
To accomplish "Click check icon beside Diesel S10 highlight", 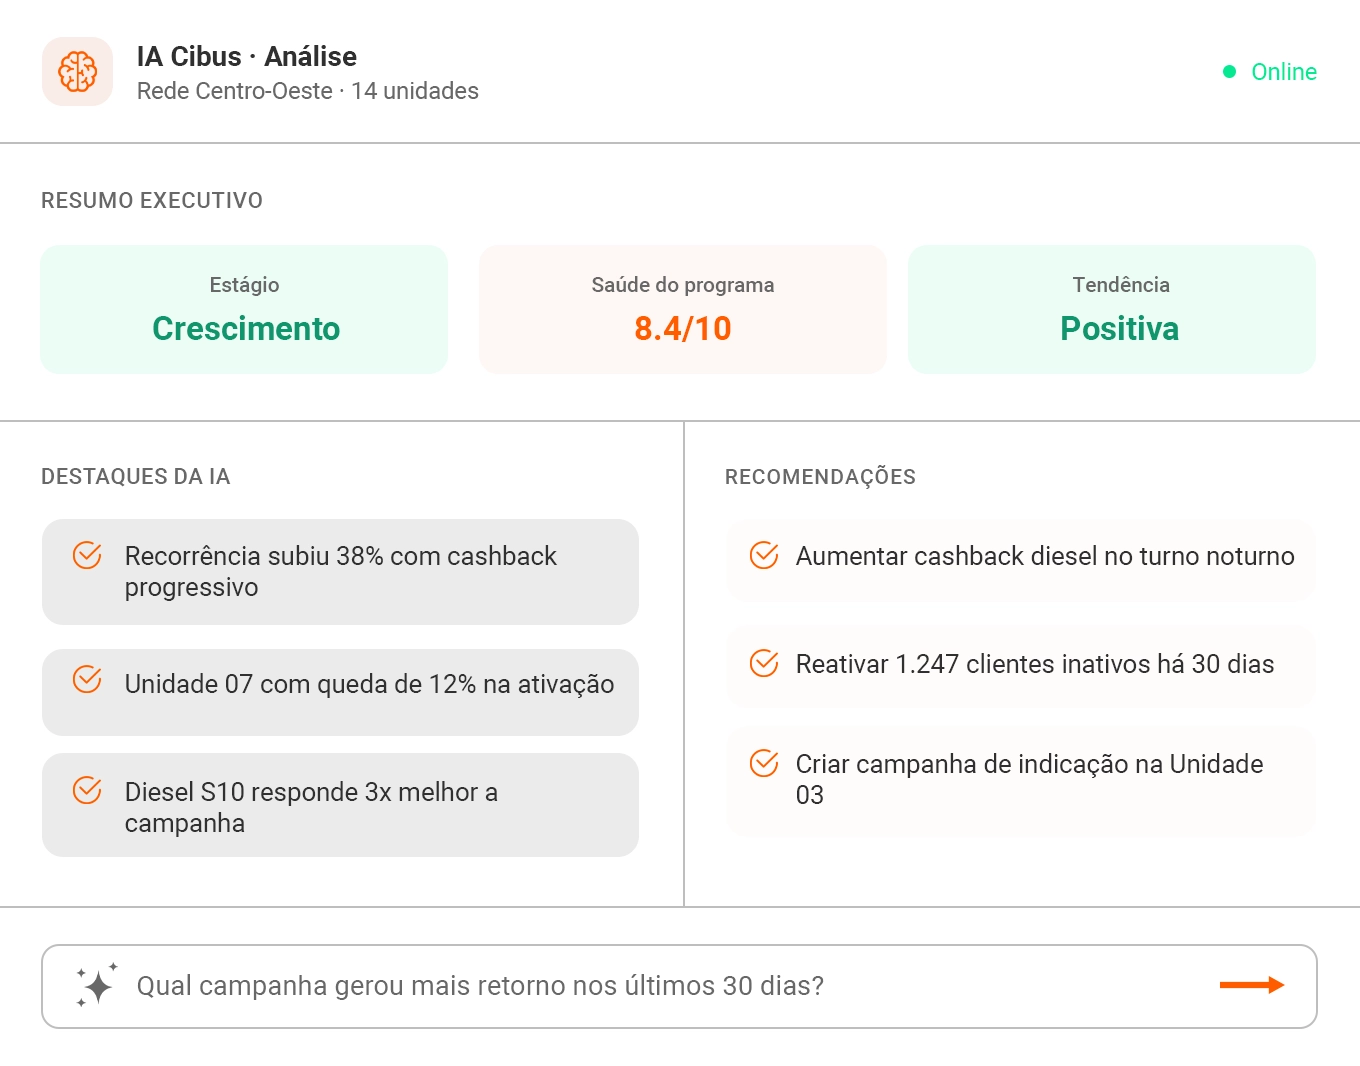I will tap(87, 791).
